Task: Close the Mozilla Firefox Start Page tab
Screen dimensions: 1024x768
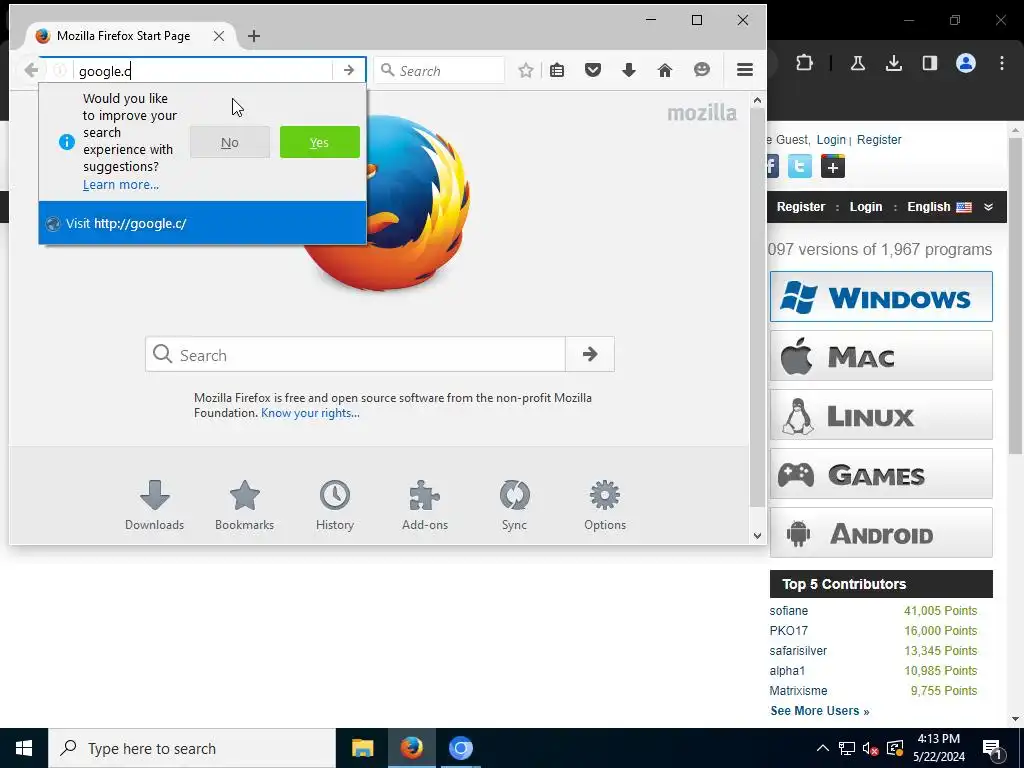Action: [x=219, y=36]
